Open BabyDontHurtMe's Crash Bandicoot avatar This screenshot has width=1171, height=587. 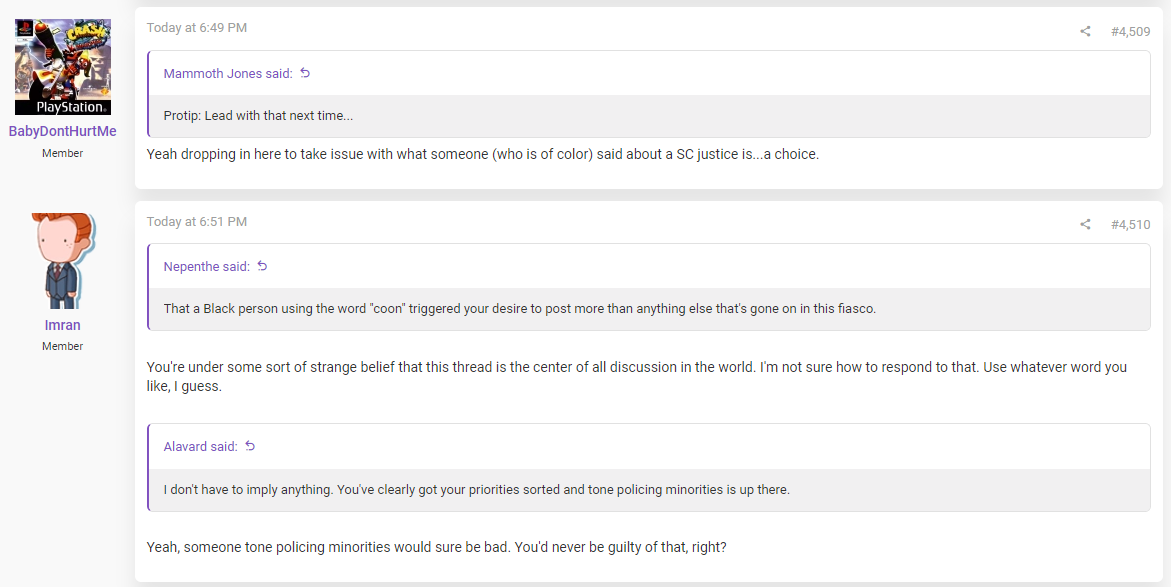(x=63, y=67)
